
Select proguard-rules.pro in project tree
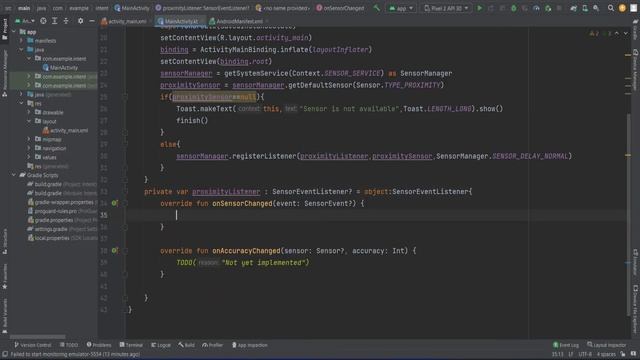pyautogui.click(x=62, y=211)
